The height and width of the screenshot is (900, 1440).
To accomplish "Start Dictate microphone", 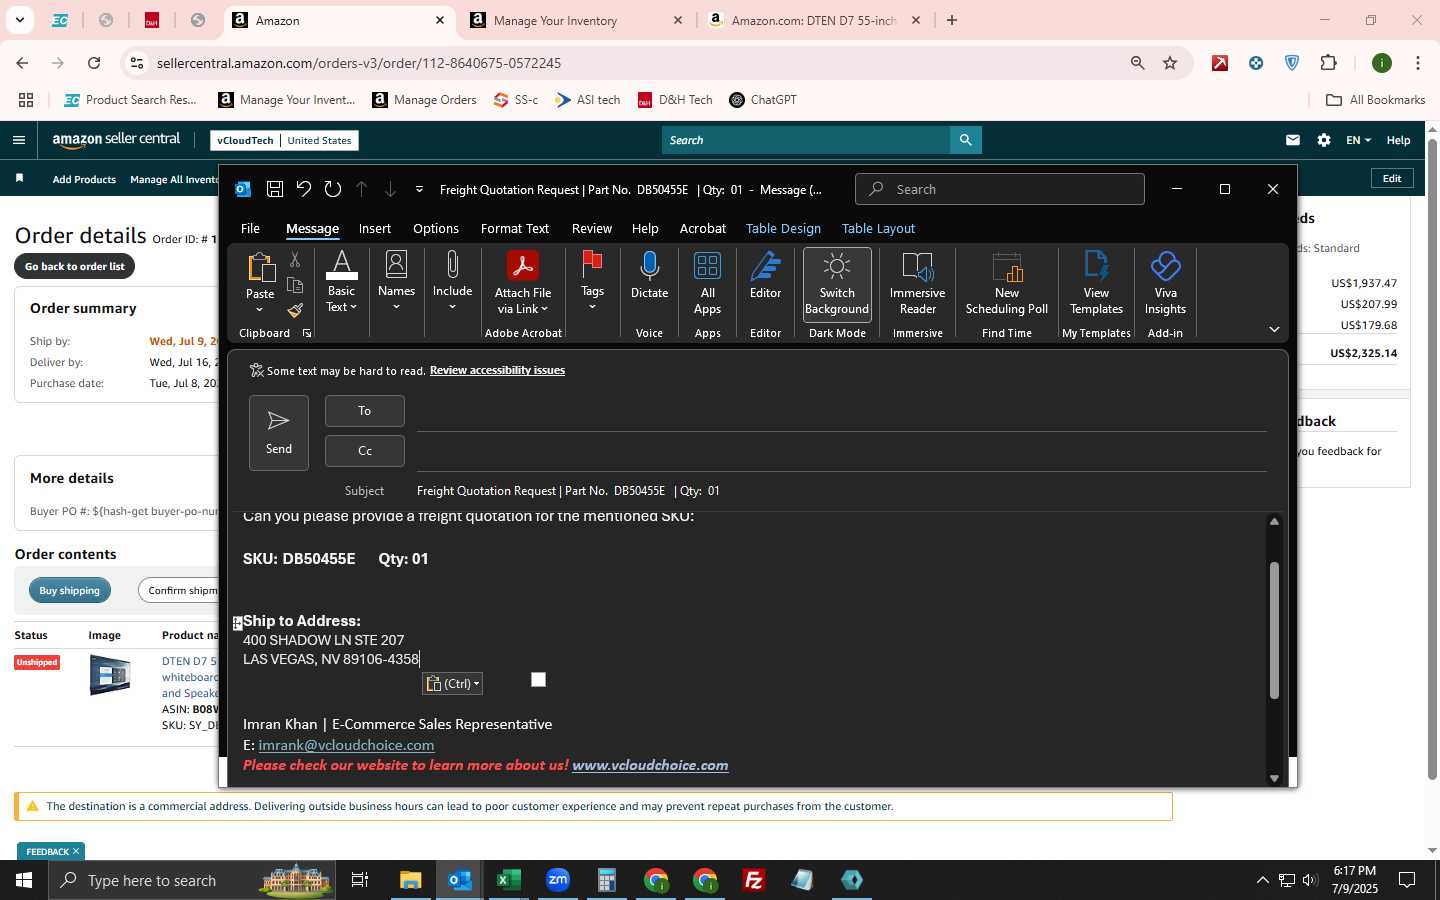I will pos(649,277).
